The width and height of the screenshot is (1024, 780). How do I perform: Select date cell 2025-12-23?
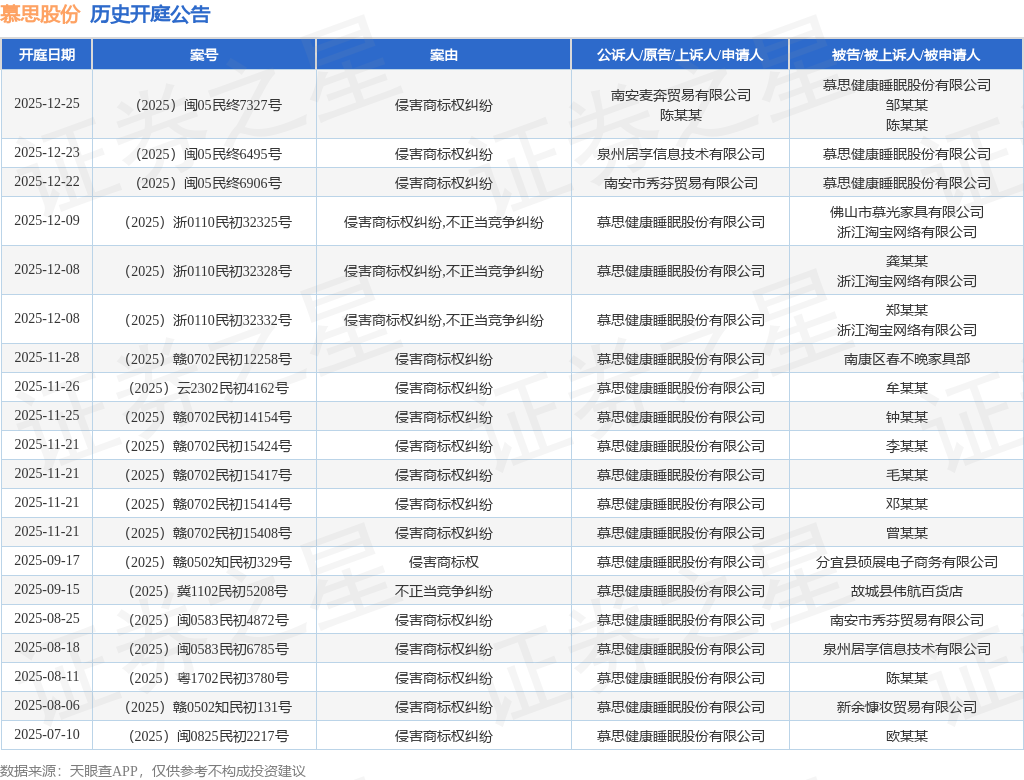tap(47, 152)
